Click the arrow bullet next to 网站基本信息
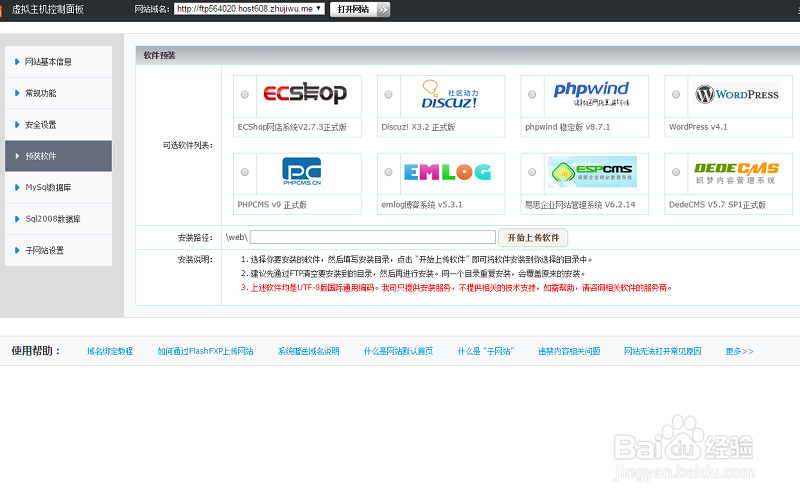Image resolution: width=800 pixels, height=500 pixels. coord(17,62)
